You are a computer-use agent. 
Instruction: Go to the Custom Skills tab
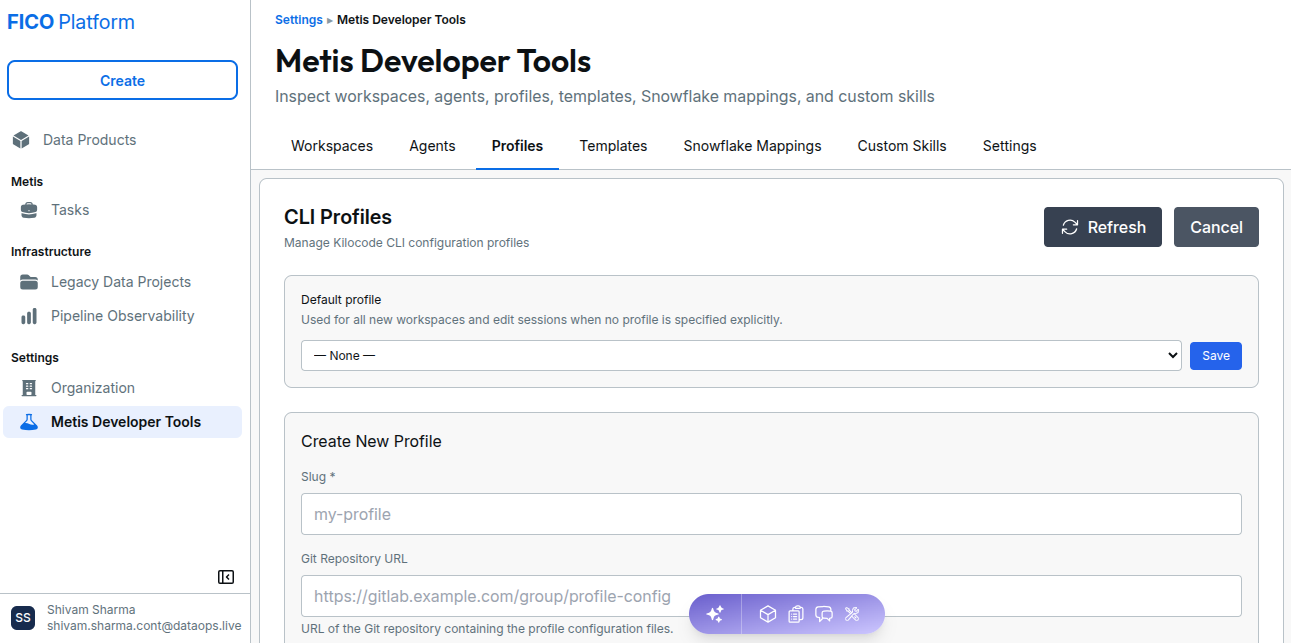click(902, 146)
